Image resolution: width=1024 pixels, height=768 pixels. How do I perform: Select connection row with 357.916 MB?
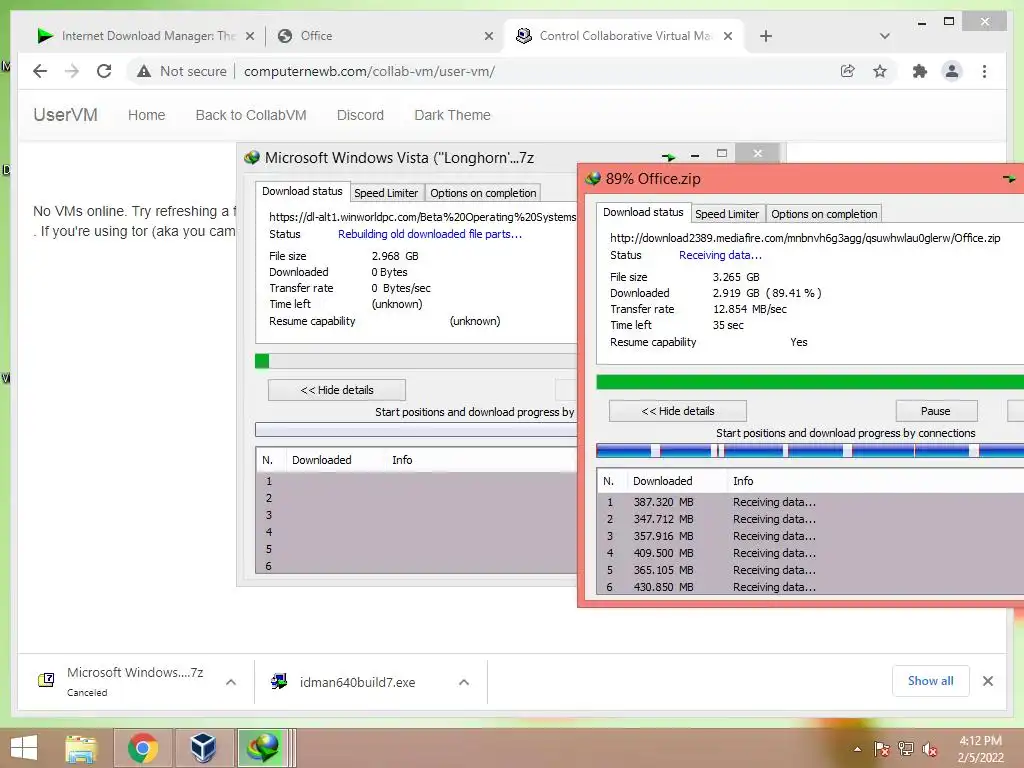(810, 536)
